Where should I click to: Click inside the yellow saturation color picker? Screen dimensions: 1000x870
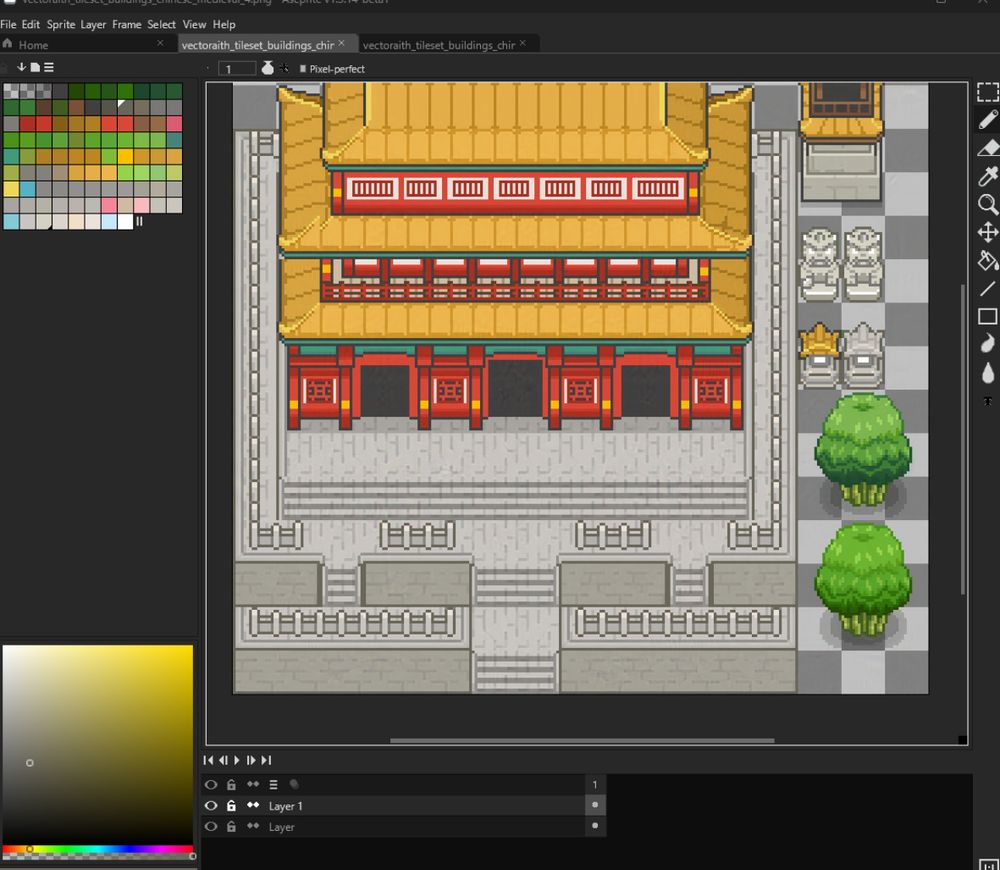click(98, 744)
